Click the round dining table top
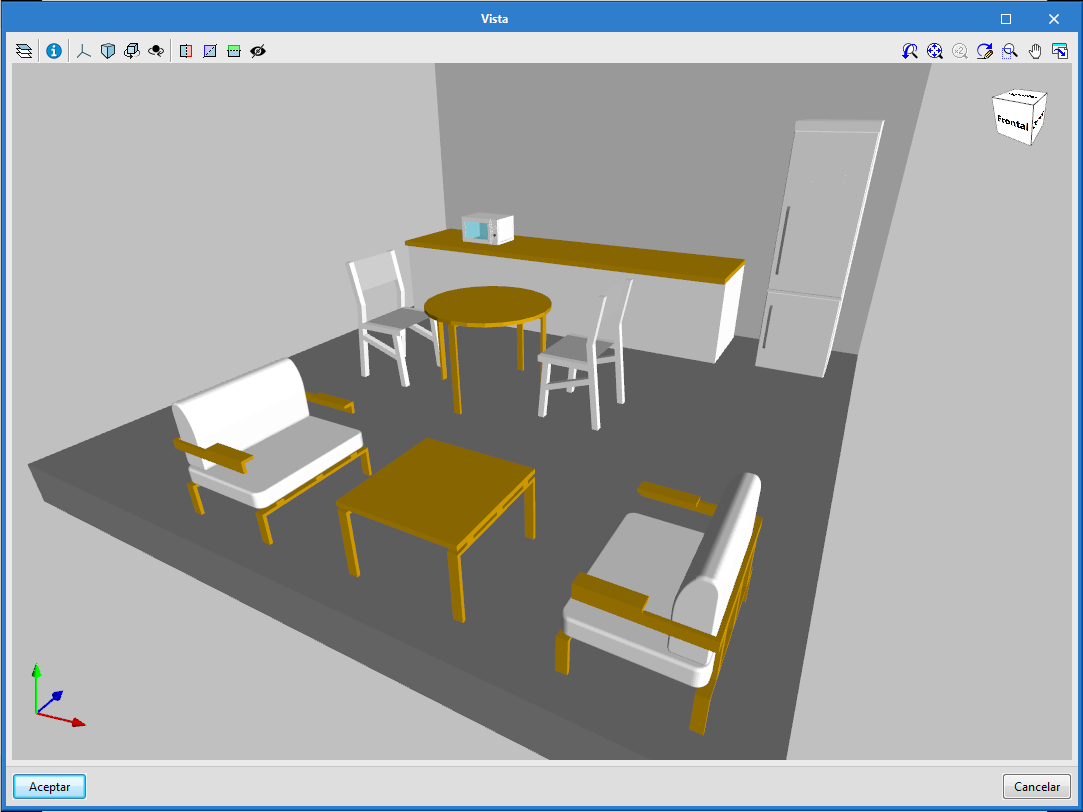The image size is (1083, 812). (488, 305)
